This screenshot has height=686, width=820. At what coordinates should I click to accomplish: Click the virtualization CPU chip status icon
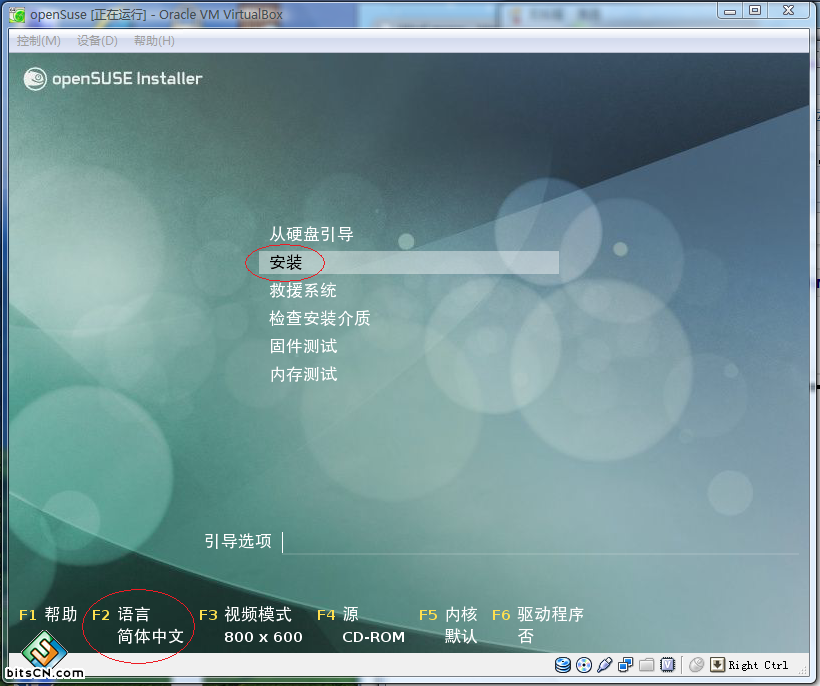click(668, 665)
